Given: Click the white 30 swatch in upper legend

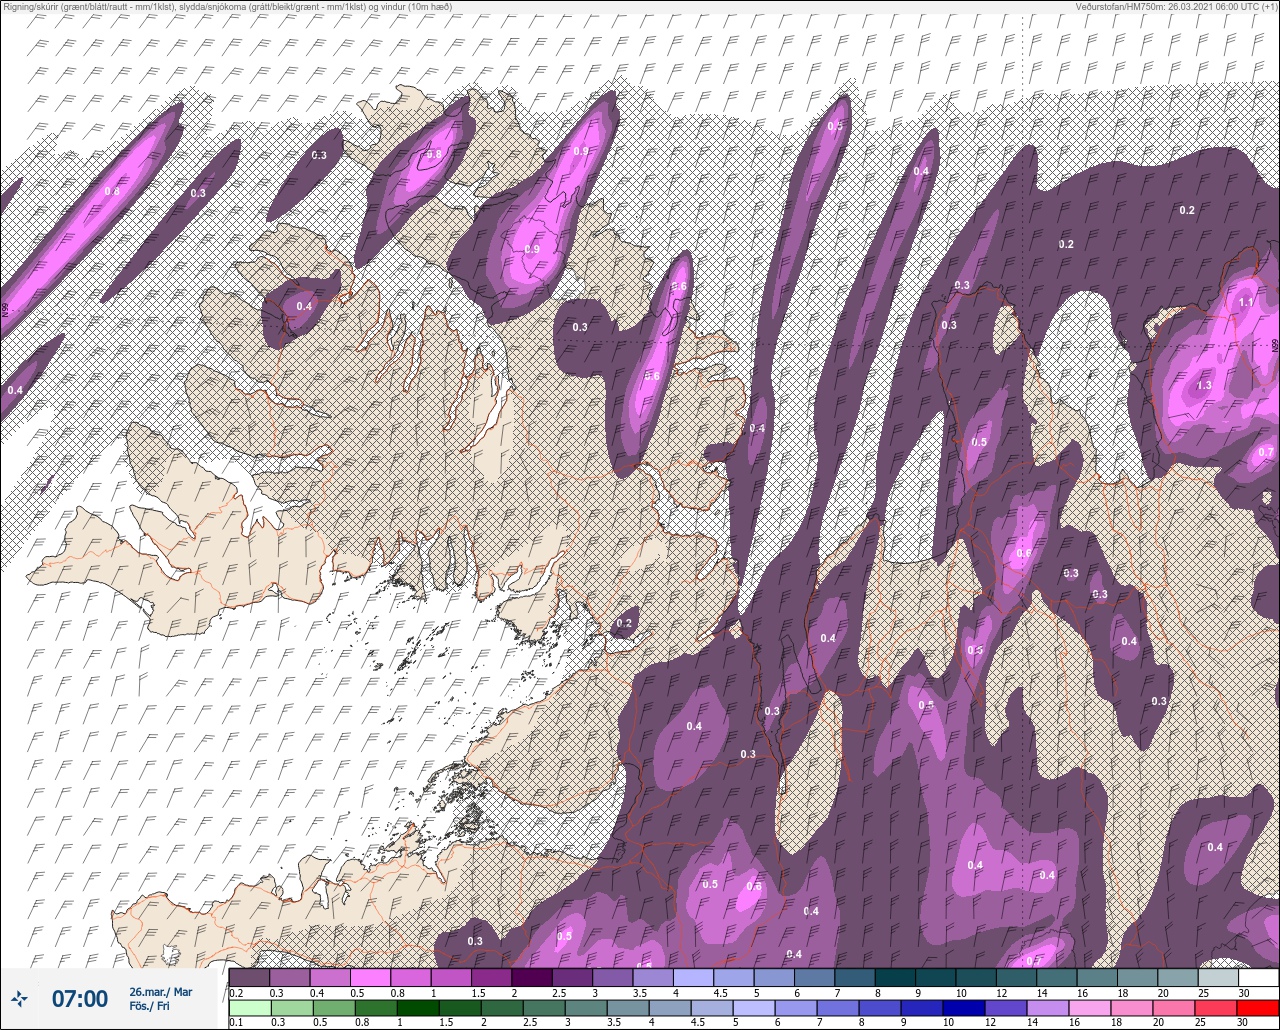Looking at the screenshot, I should [x=1258, y=977].
